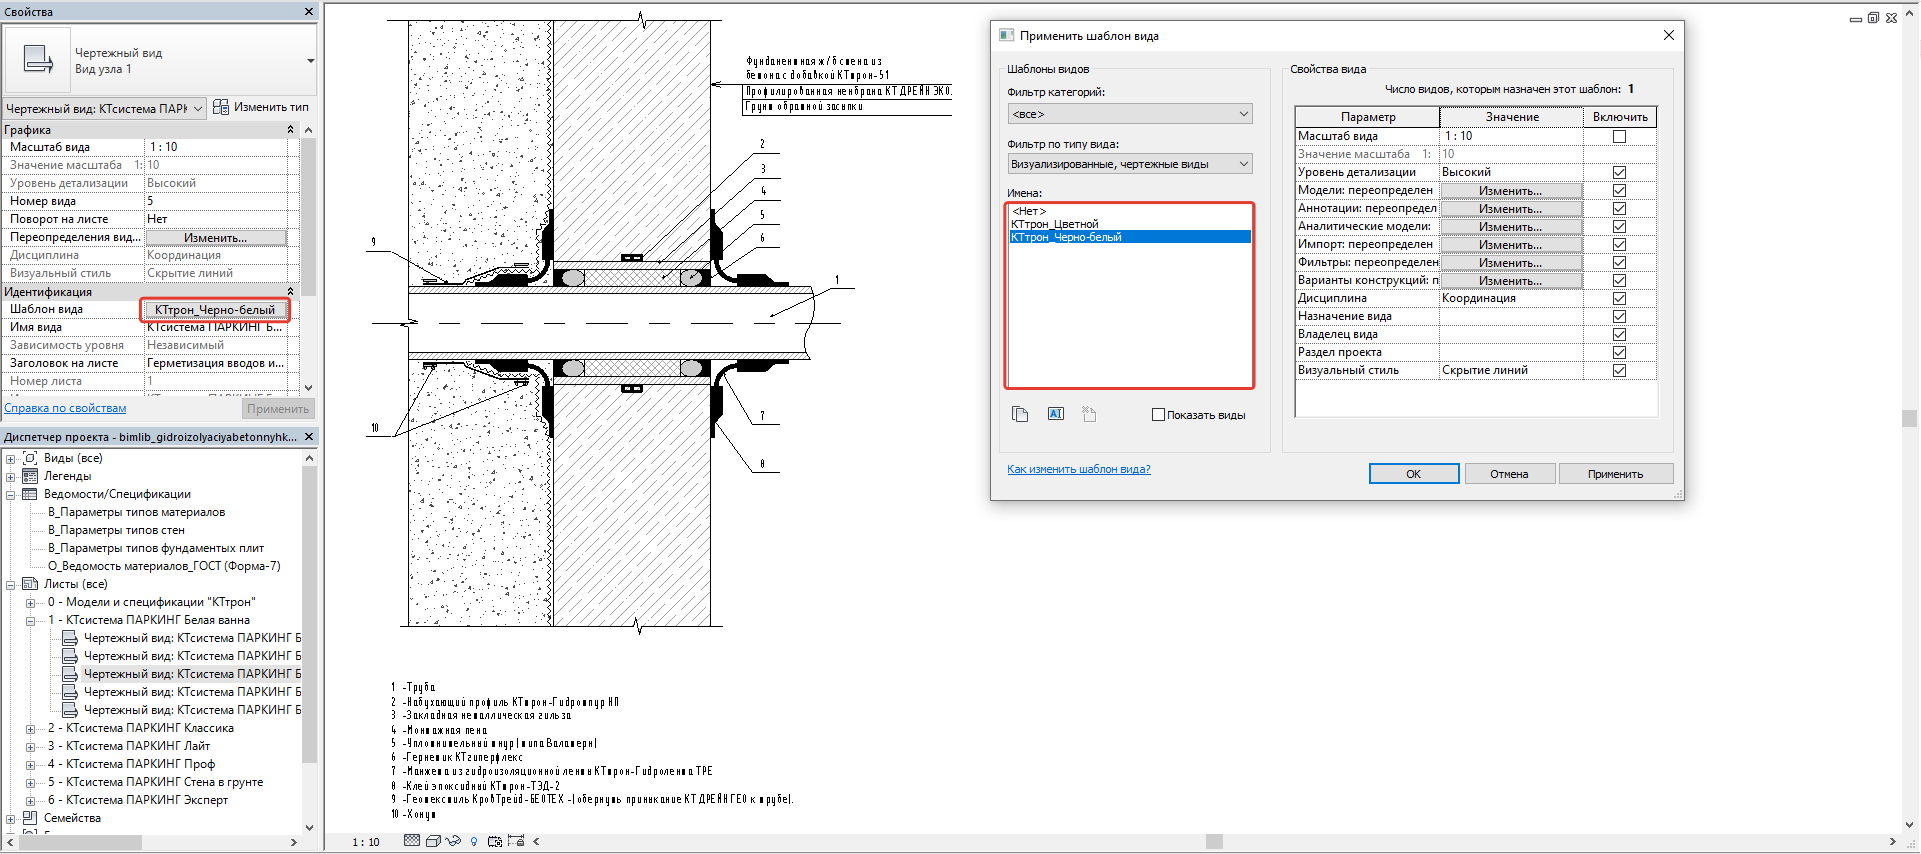Close the Диспетчер проекта browser panel
Screen dimensions: 1921x854
click(x=309, y=437)
